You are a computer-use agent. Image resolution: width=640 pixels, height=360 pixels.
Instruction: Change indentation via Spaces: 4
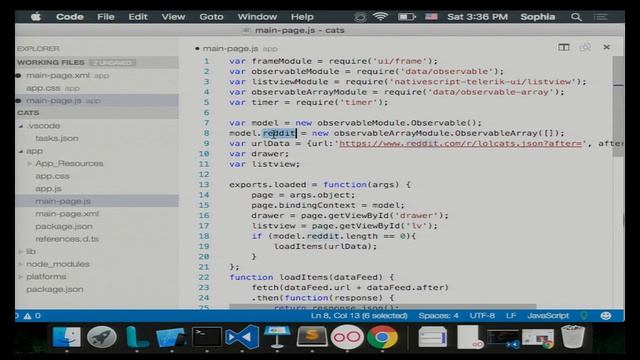point(438,316)
